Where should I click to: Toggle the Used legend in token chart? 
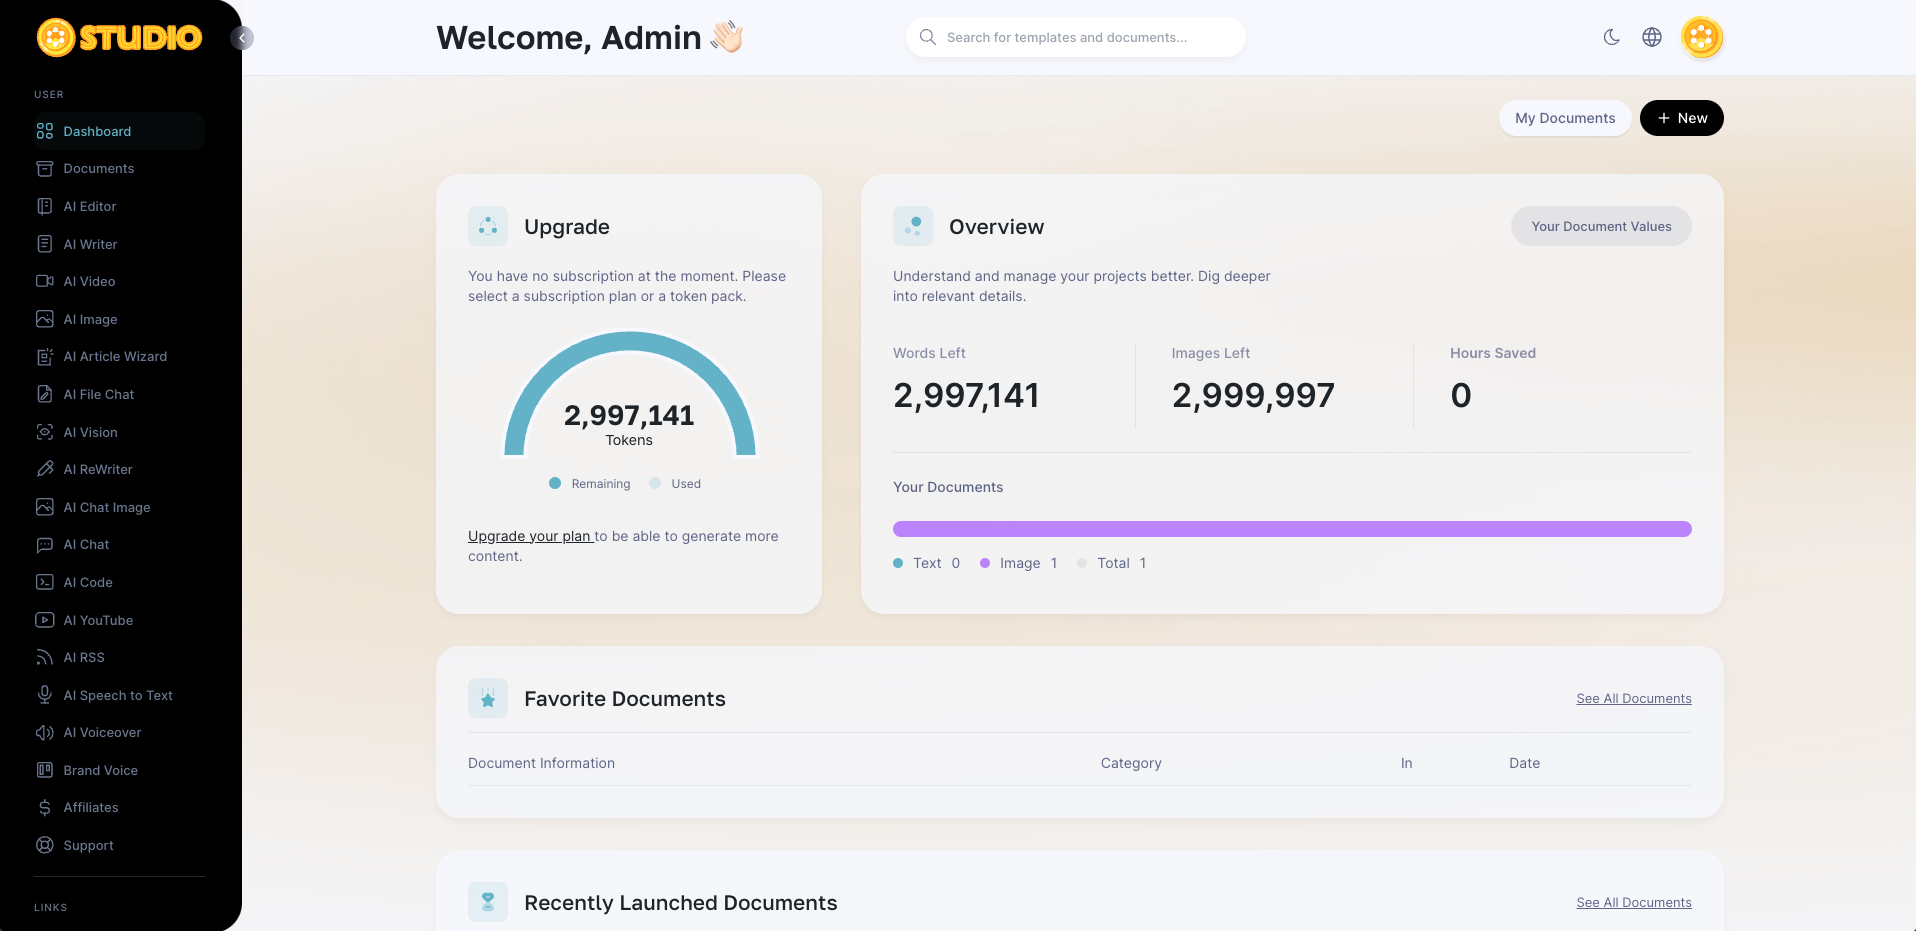point(676,484)
